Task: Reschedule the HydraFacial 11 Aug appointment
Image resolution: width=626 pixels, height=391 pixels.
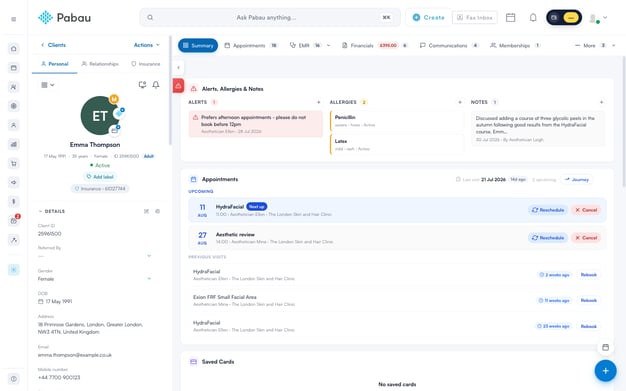Action: 548,210
